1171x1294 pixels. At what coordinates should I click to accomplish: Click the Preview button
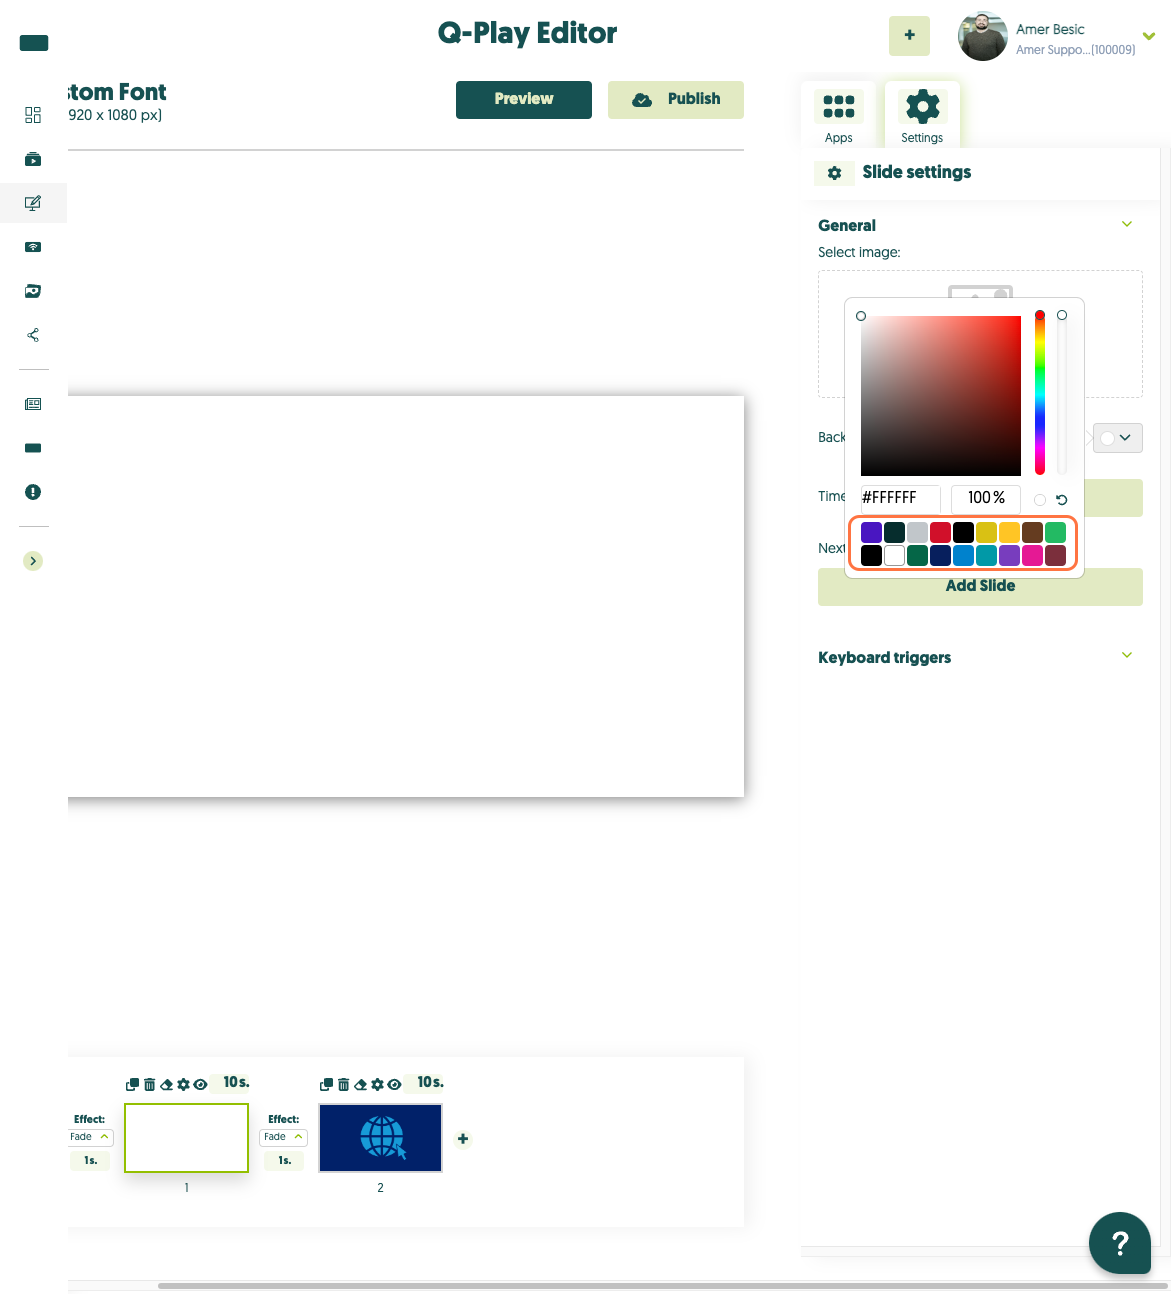[524, 99]
